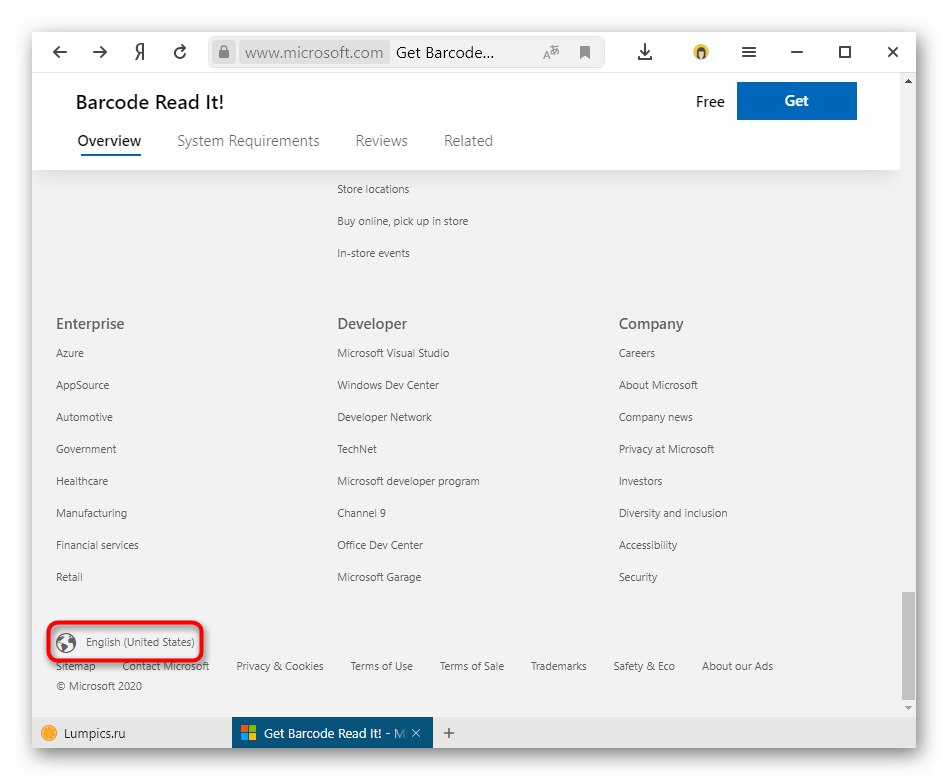Toggle the bookmark flag for this page
Screen dimensions: 948x780
tap(584, 51)
